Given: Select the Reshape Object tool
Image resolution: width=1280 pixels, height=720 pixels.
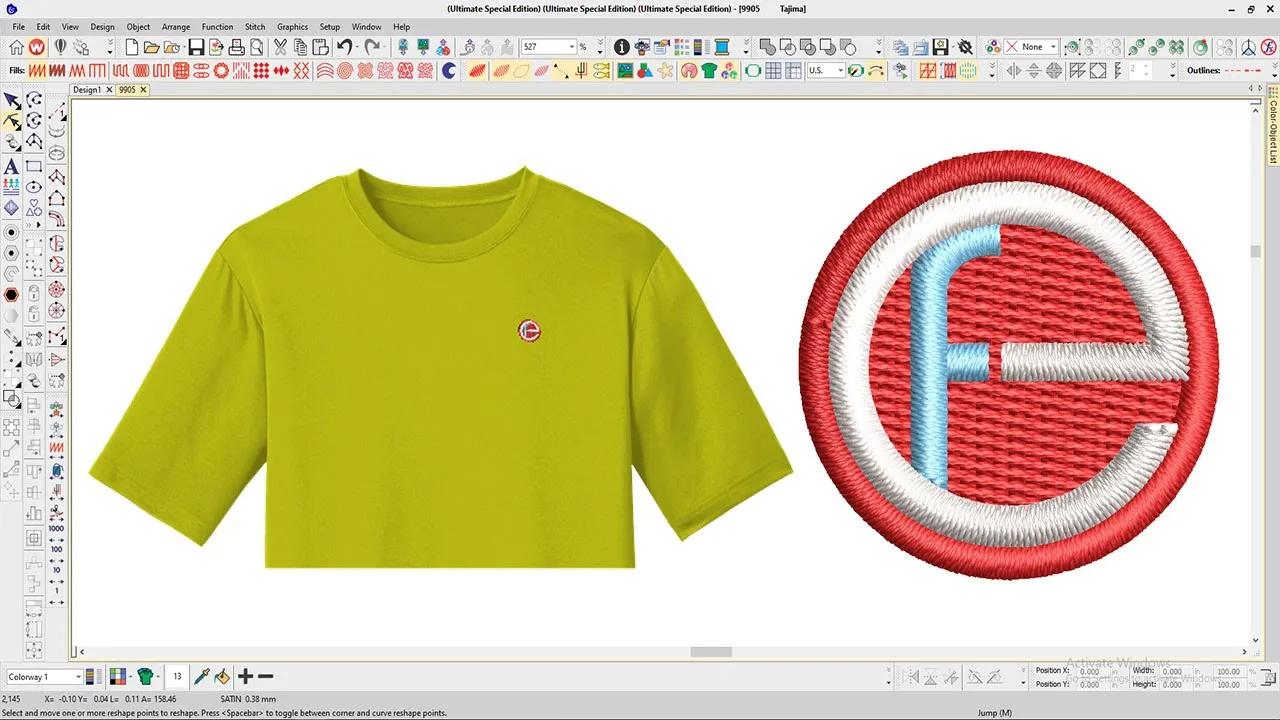Looking at the screenshot, I should (x=12, y=121).
